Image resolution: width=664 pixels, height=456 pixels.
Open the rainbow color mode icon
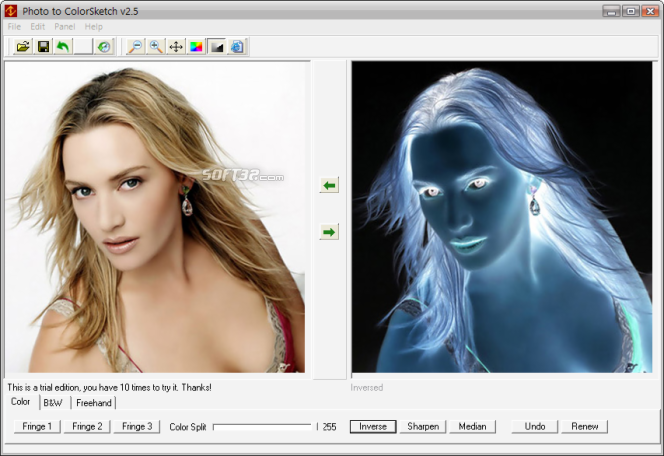pos(196,46)
